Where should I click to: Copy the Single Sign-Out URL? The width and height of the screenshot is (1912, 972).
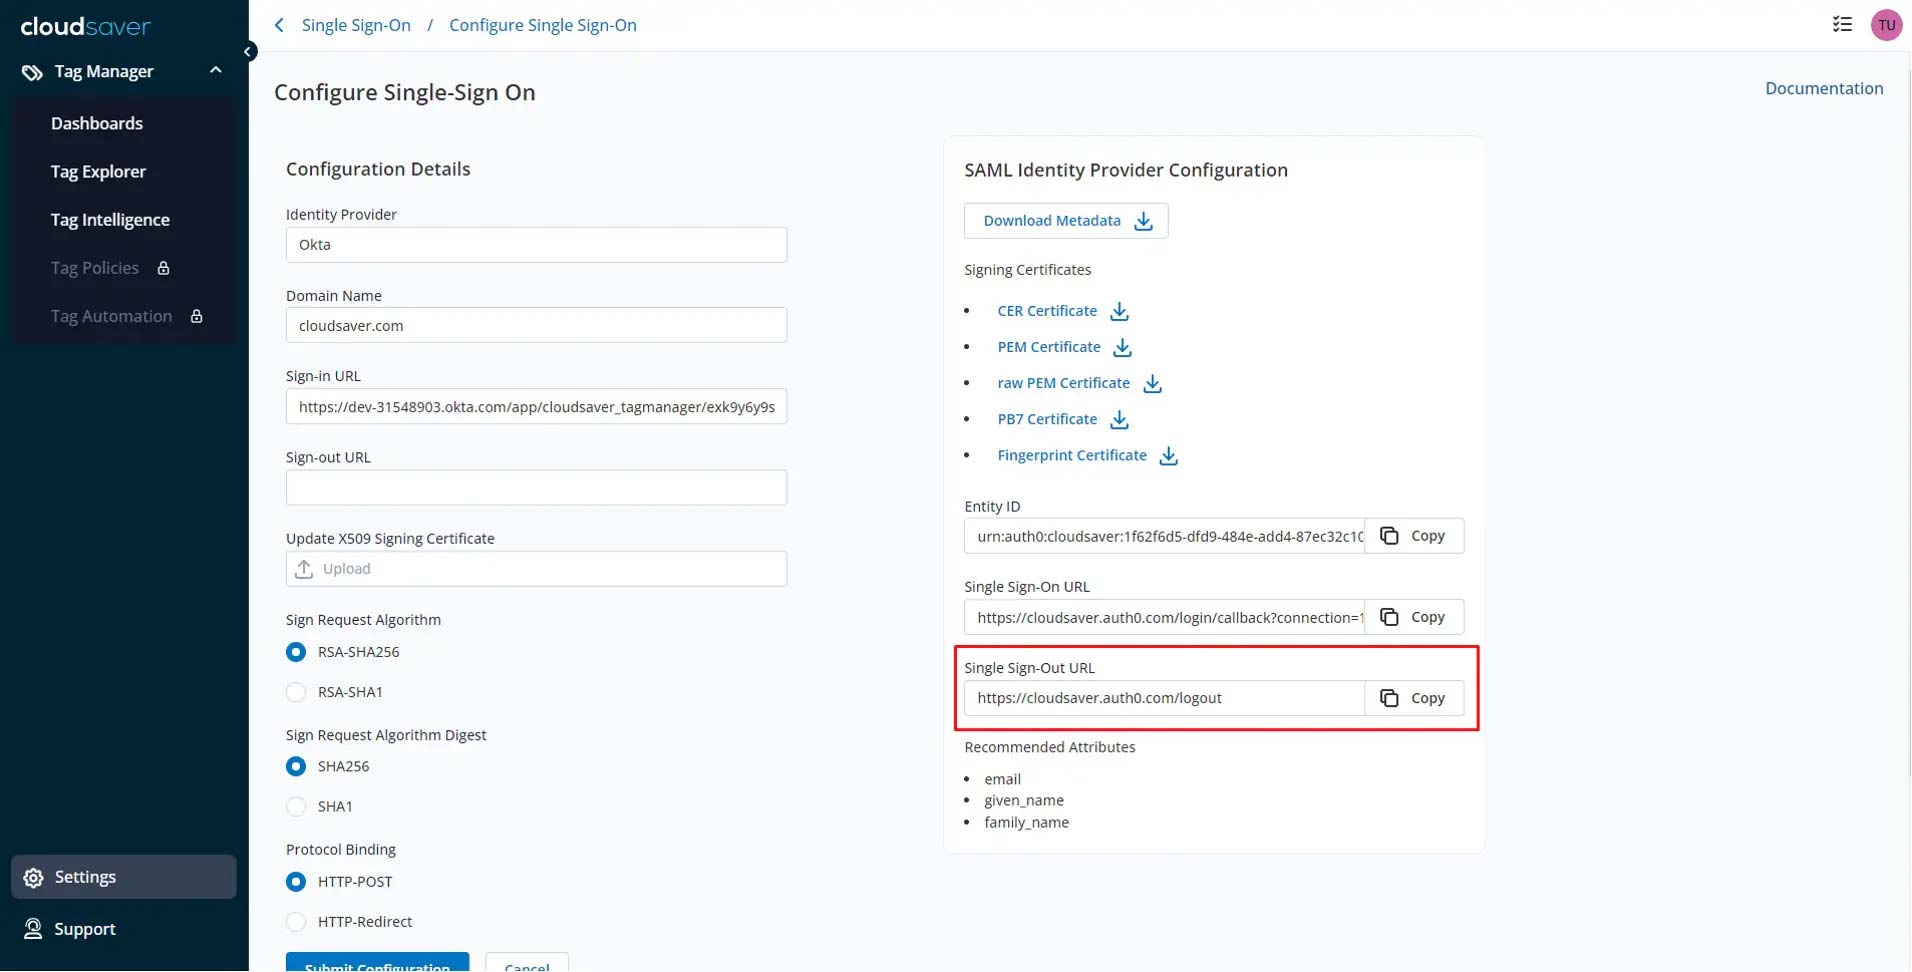1413,698
